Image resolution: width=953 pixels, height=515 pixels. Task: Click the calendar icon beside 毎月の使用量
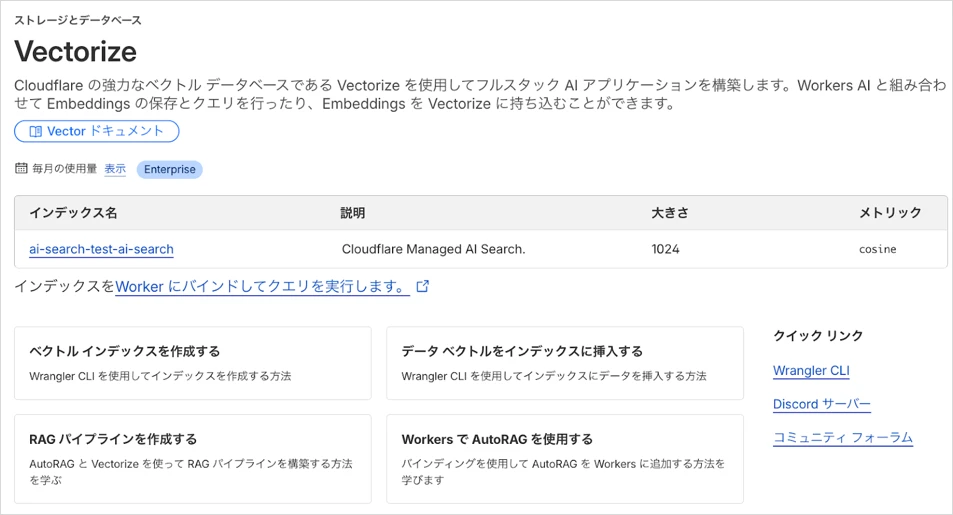pyautogui.click(x=21, y=168)
